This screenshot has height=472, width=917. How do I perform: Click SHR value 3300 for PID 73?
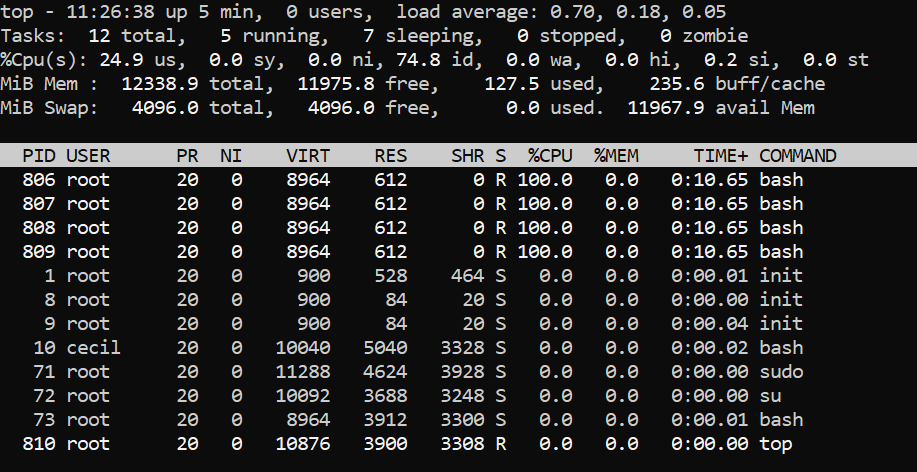(462, 419)
